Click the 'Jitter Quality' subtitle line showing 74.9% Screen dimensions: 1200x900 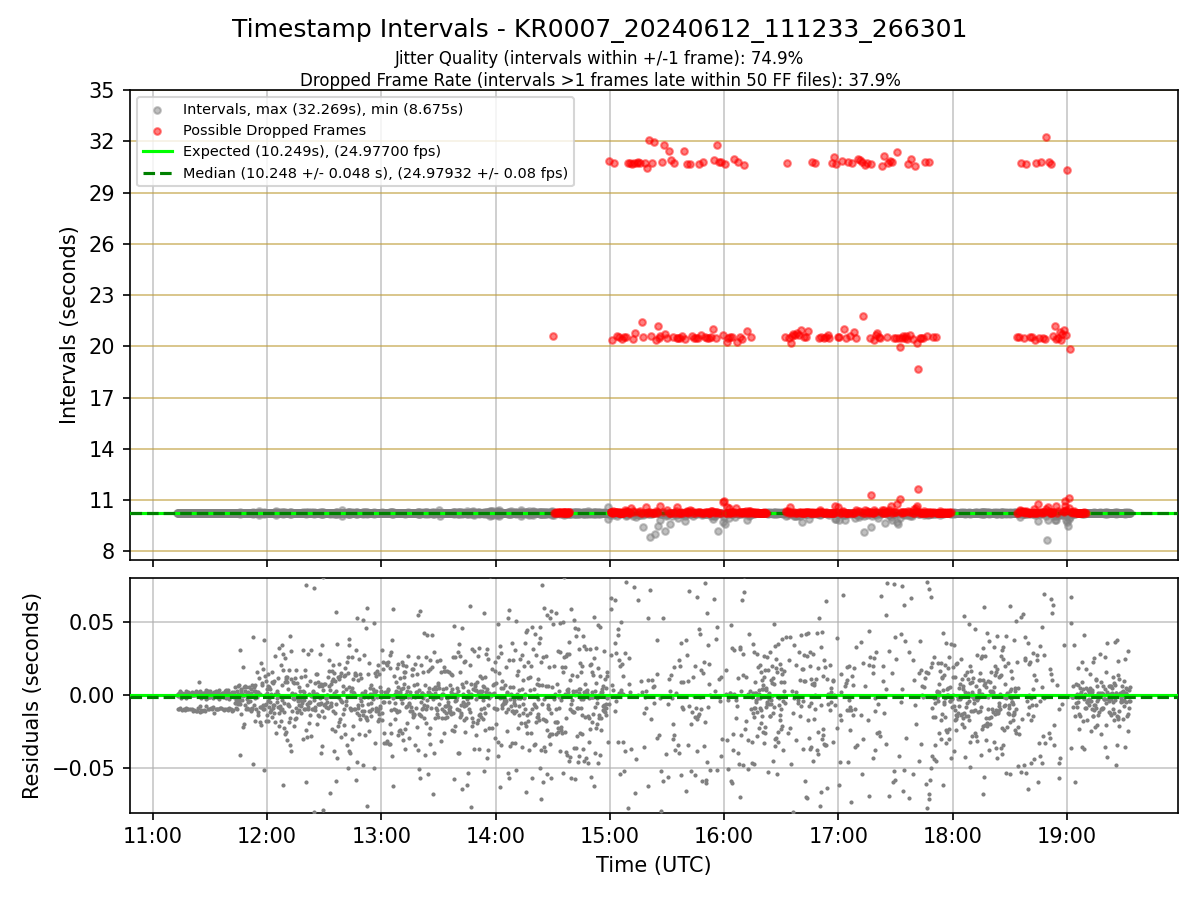click(599, 58)
